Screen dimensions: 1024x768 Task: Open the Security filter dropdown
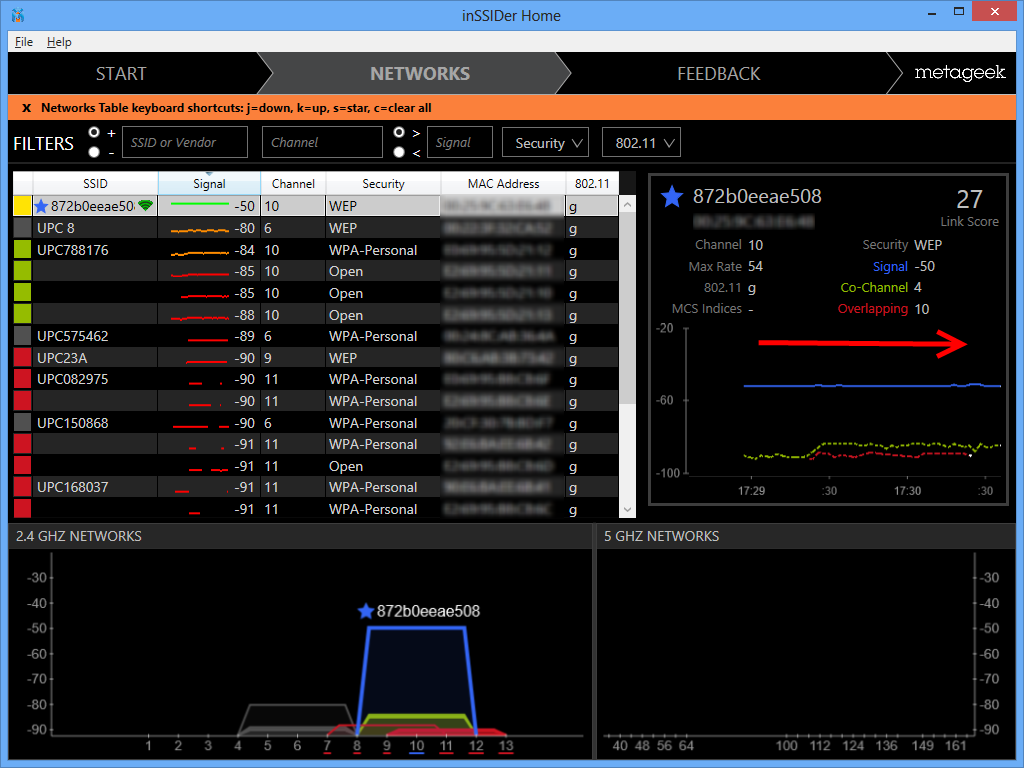click(545, 142)
